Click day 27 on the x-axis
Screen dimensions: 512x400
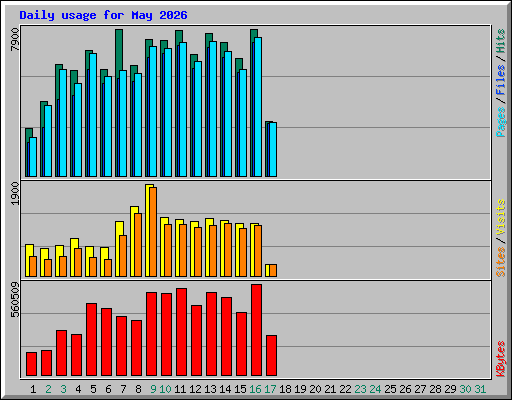coord(420,389)
